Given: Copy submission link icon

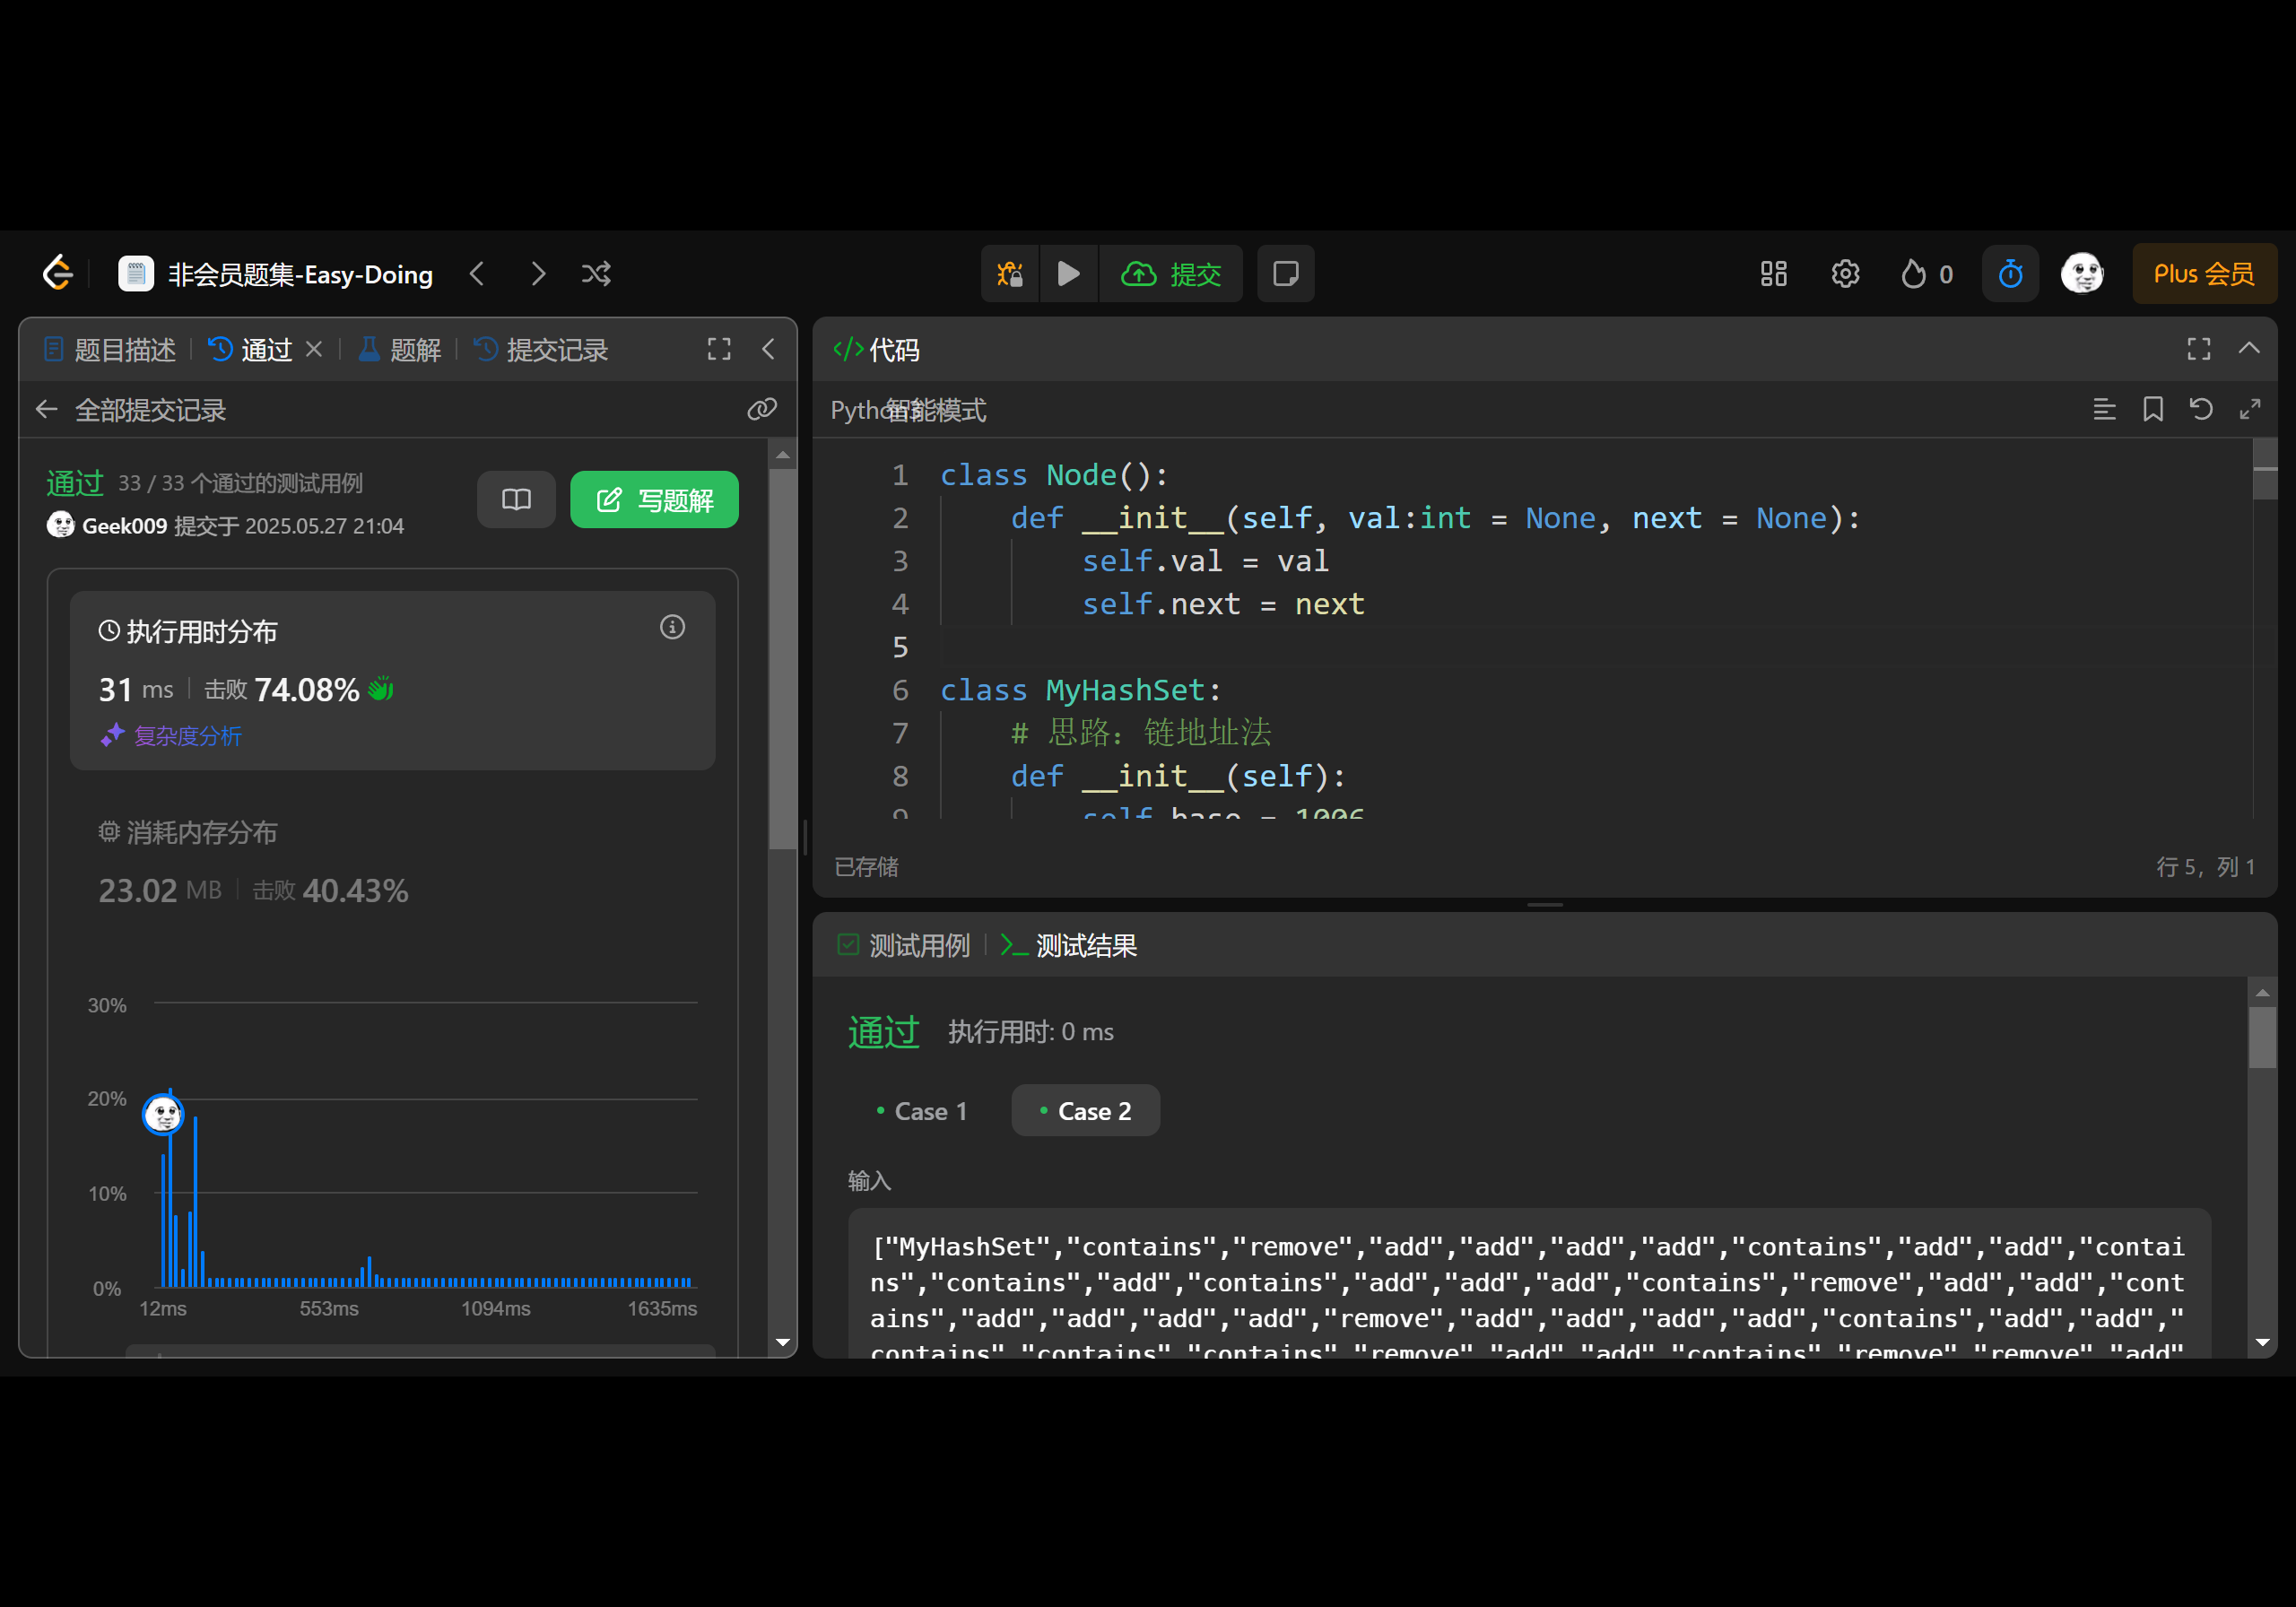Looking at the screenshot, I should (x=762, y=409).
